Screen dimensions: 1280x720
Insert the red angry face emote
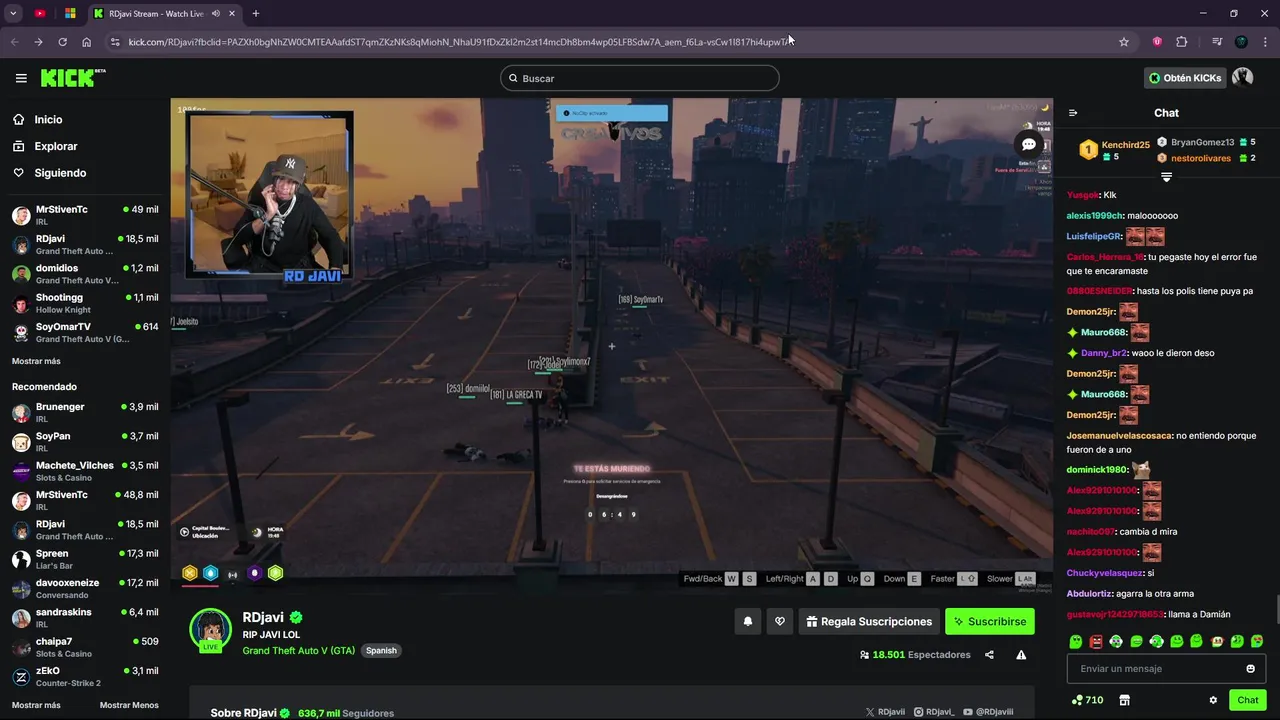(1096, 641)
